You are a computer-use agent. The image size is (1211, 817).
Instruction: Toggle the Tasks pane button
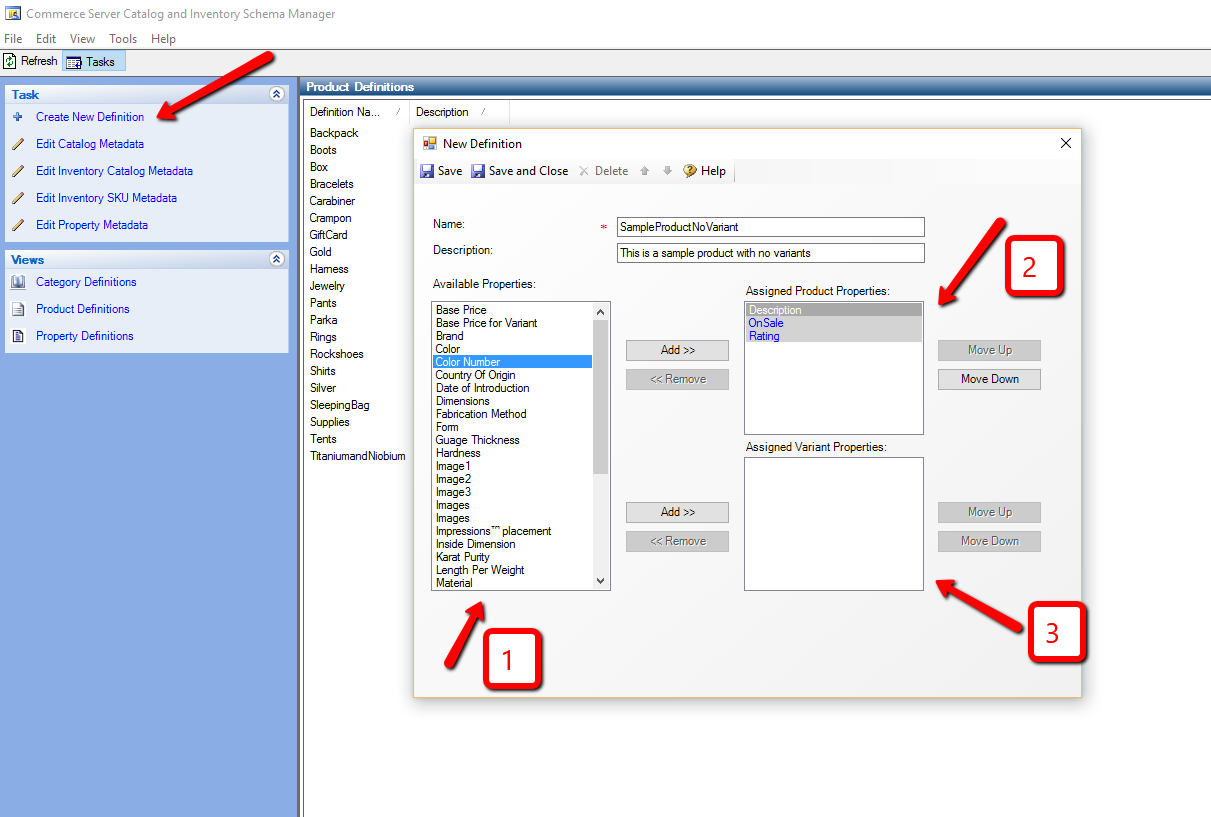(94, 61)
